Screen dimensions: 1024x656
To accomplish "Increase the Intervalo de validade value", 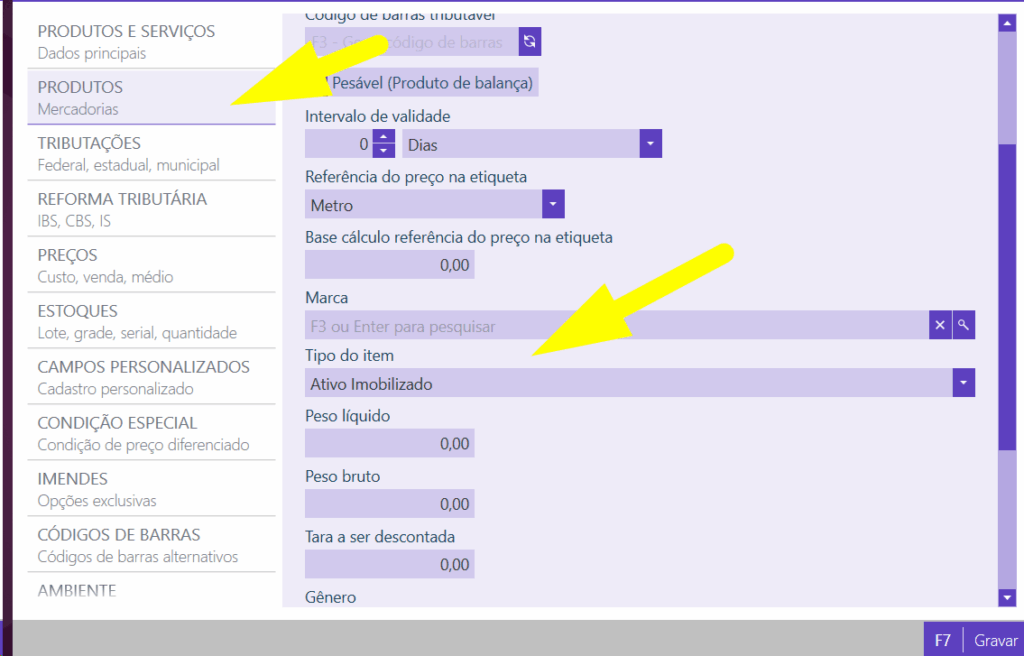I will [x=384, y=137].
